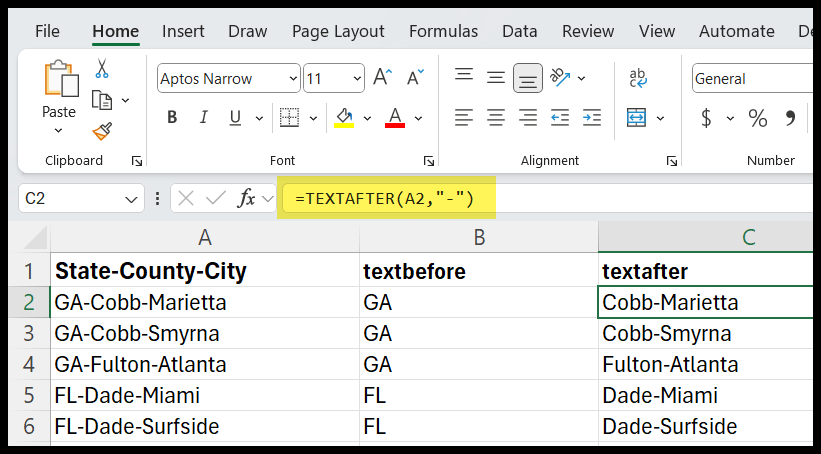Screen dimensions: 821x454
Task: Confirm formula entry with checkmark
Action: tap(216, 198)
